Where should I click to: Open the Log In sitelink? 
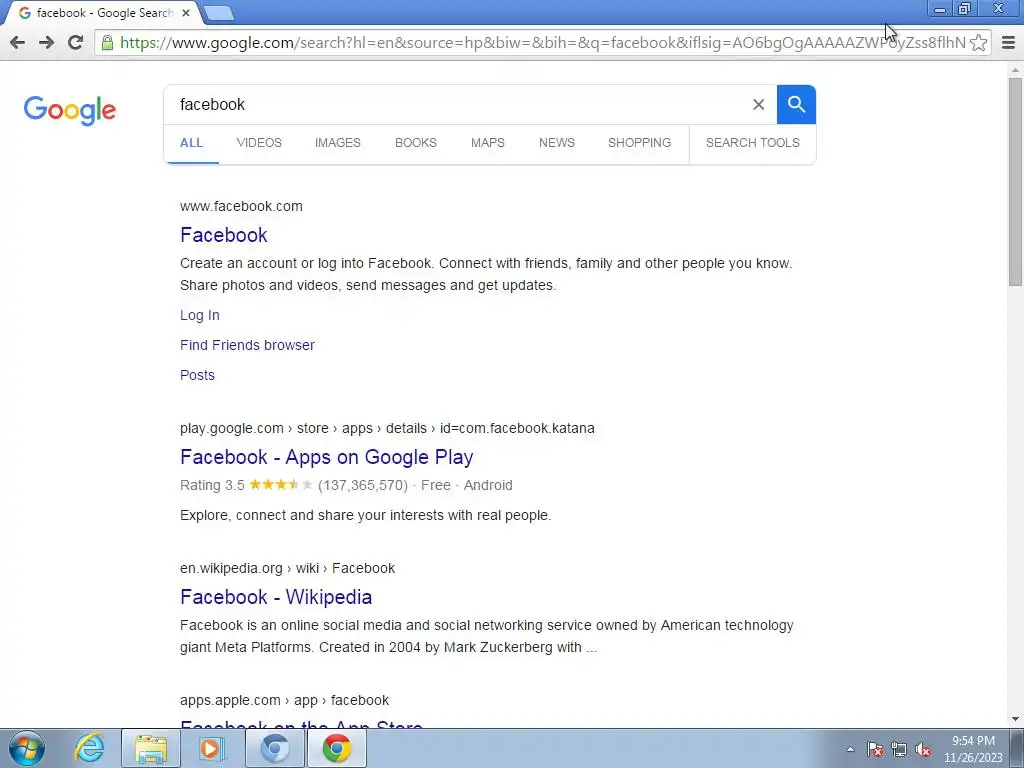(200, 315)
